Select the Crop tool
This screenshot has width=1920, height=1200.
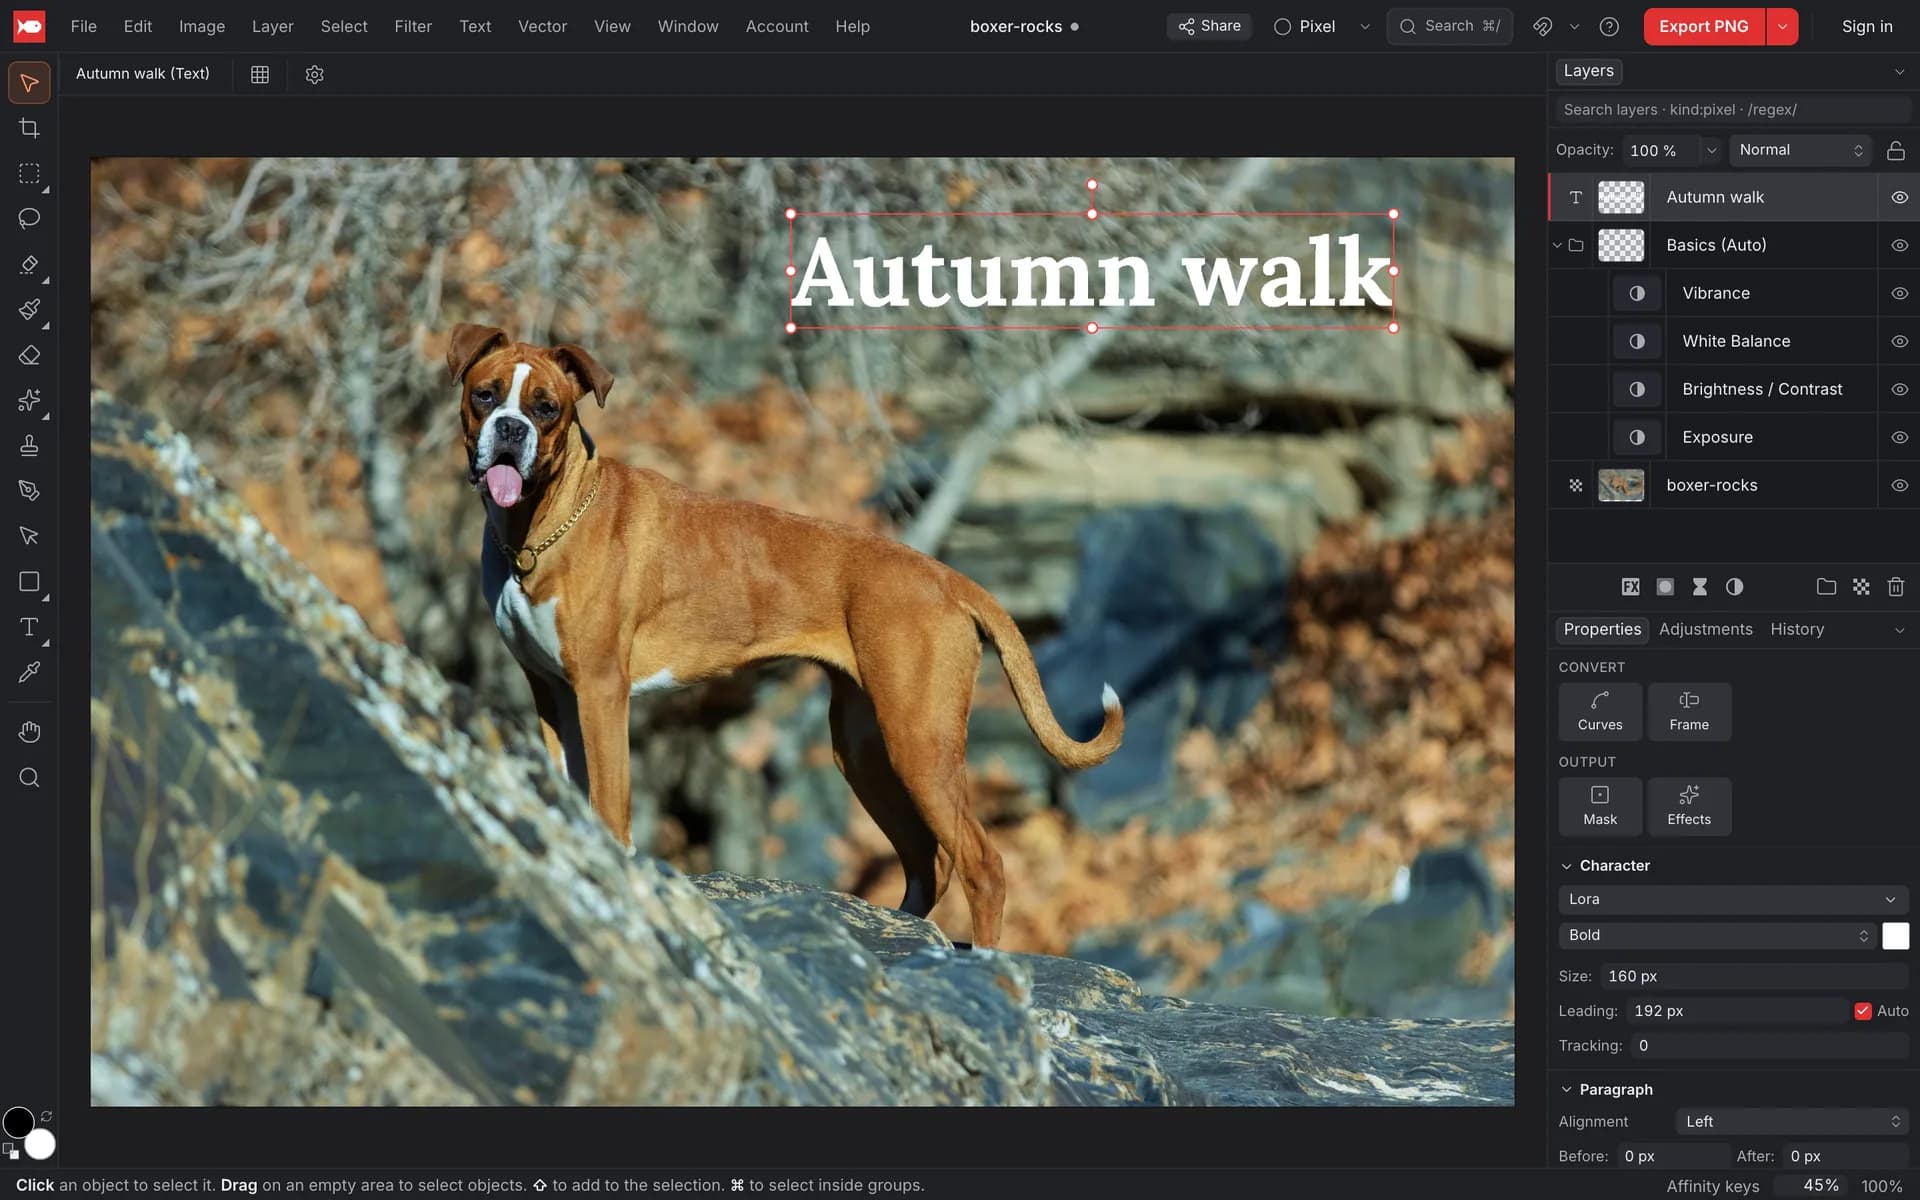click(29, 128)
